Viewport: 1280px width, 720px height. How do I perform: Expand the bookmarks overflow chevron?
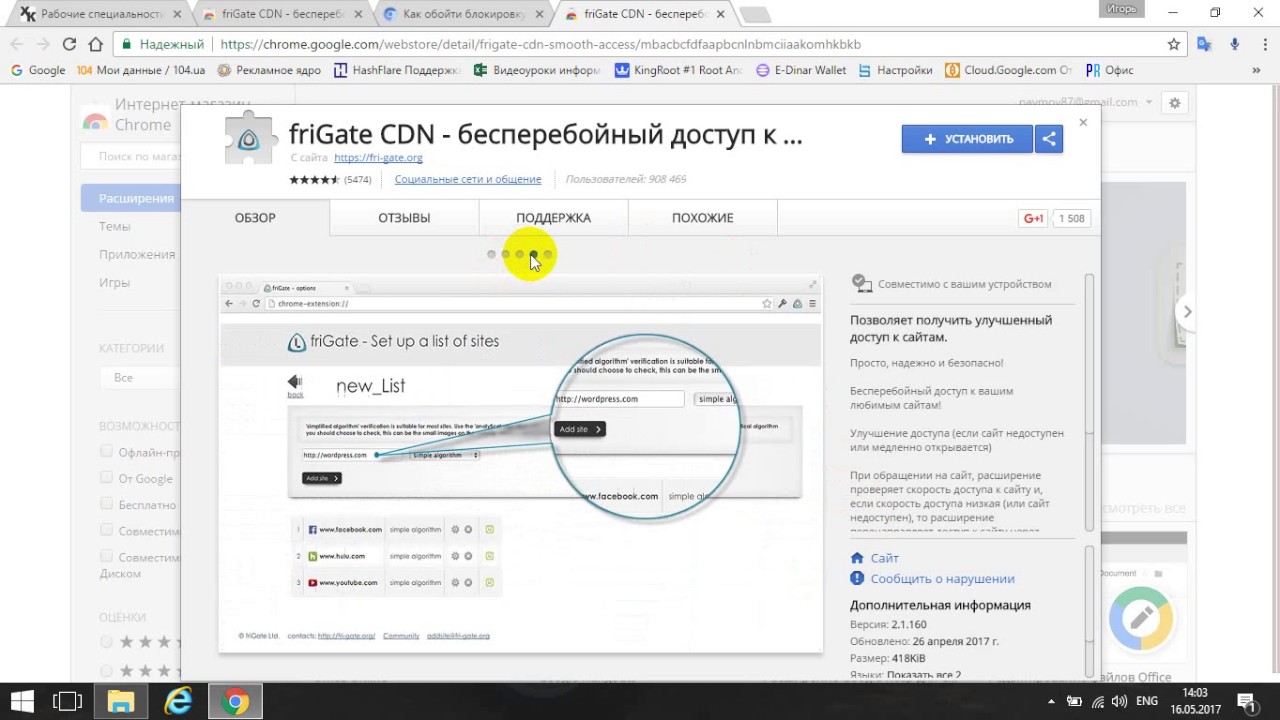point(1257,71)
